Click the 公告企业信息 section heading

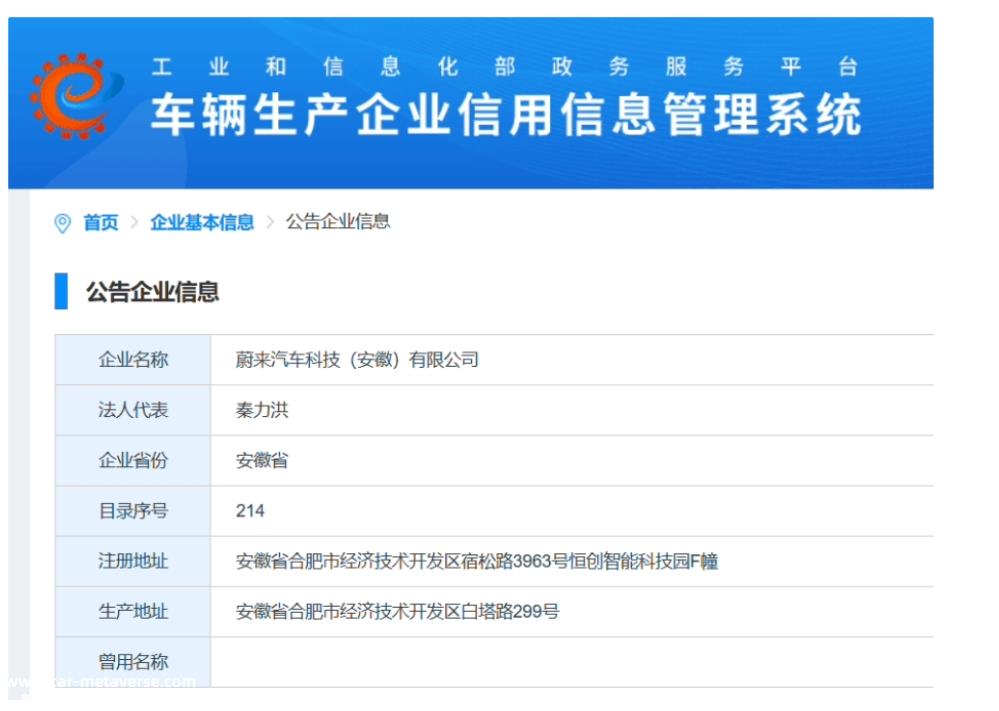point(152,292)
